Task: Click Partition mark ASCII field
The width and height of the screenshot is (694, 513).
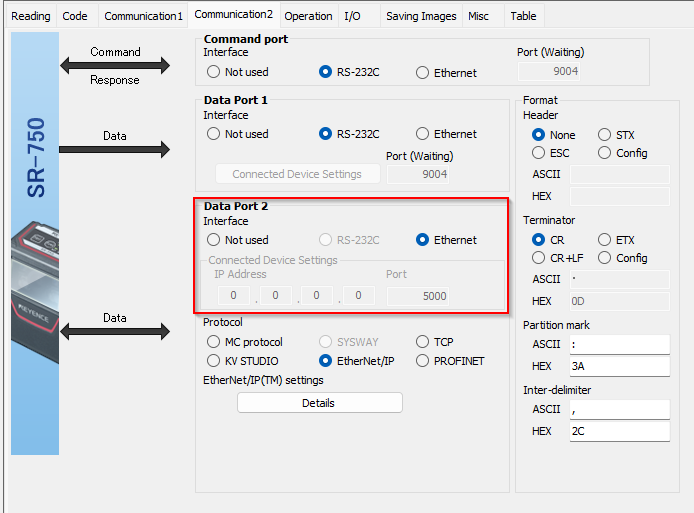Action: tap(620, 344)
